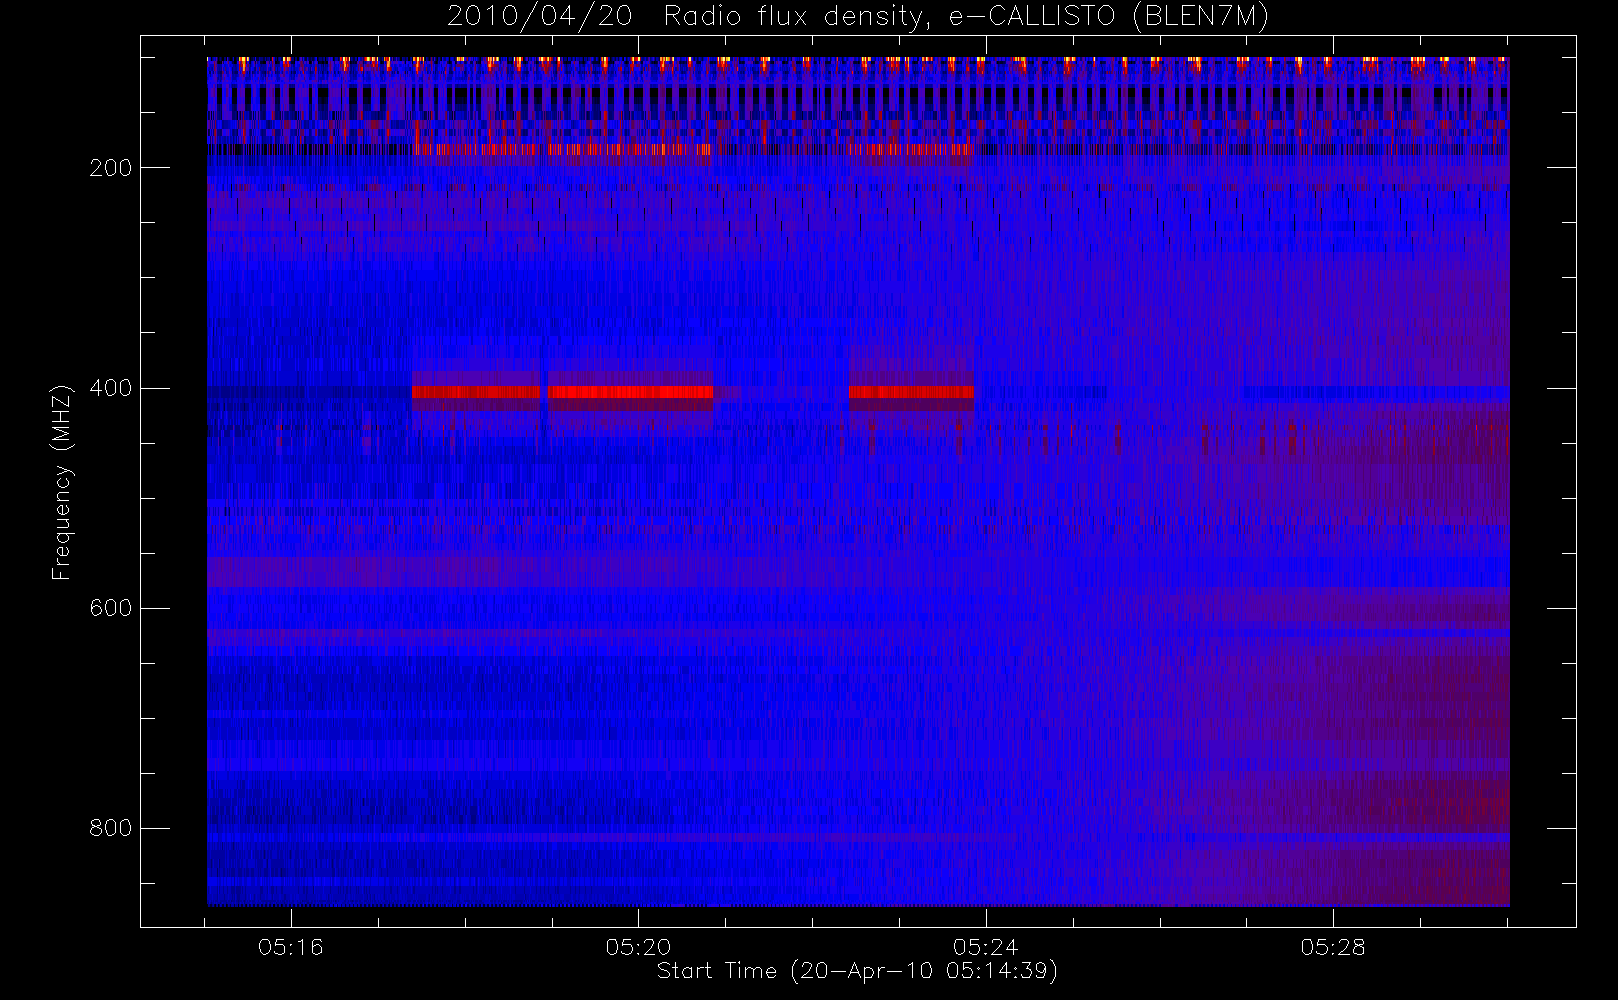Click the 05:16 time tick label
Screen dimensions: 1618x1000
tap(291, 947)
